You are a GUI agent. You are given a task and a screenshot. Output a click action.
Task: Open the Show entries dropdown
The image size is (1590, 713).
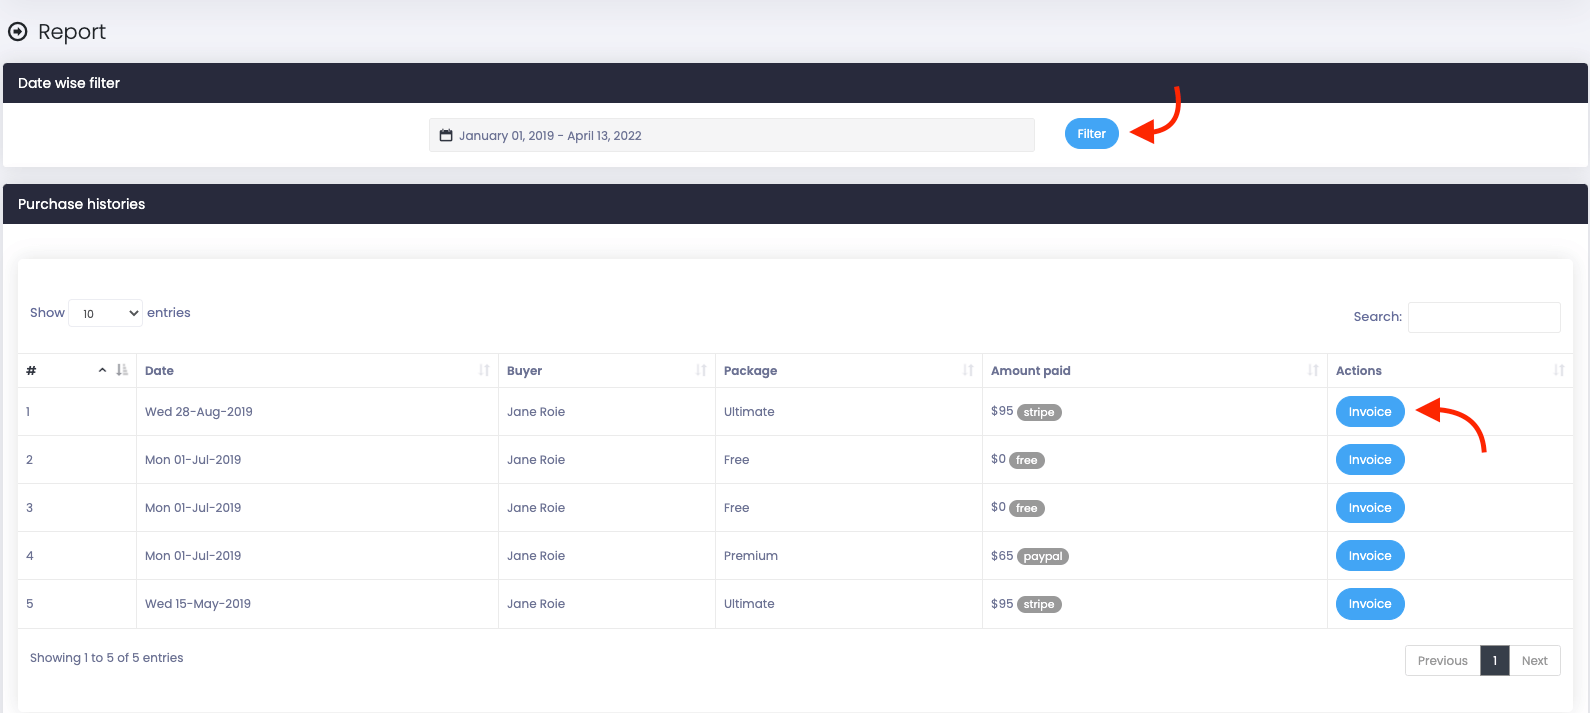tap(105, 313)
